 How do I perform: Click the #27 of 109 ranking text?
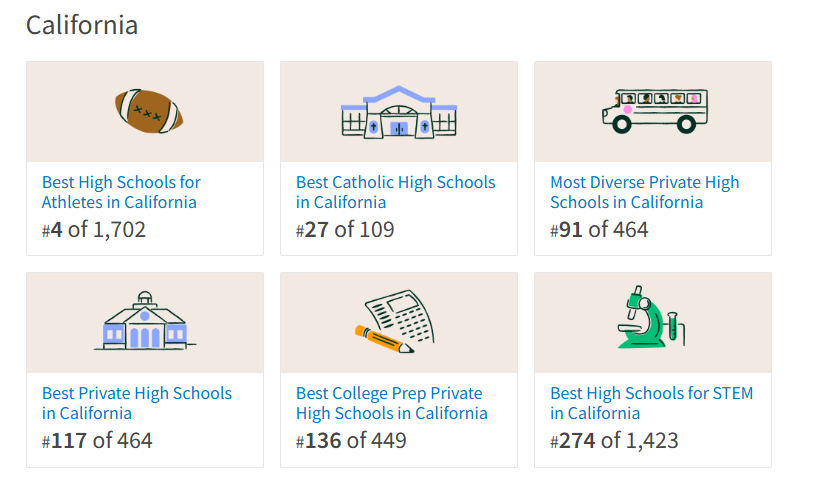coord(345,230)
